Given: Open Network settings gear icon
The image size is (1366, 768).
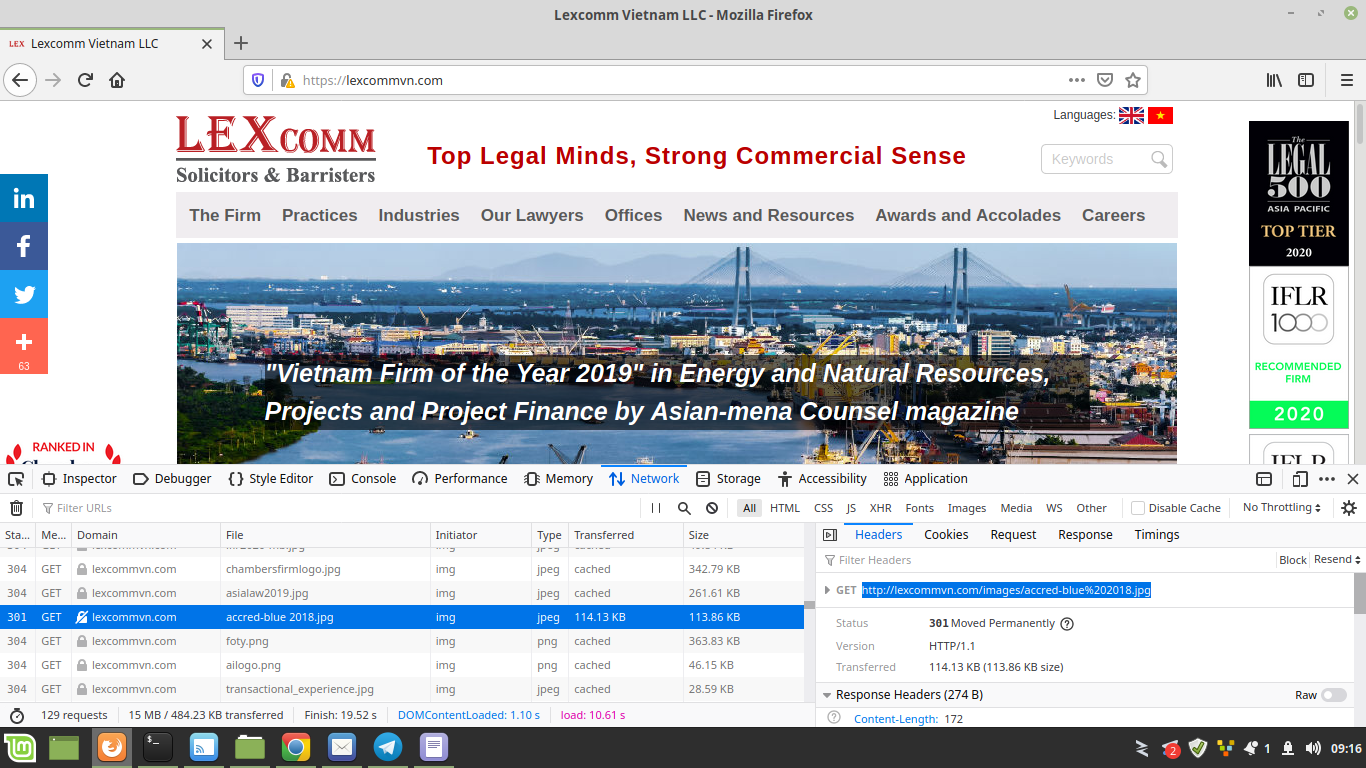Looking at the screenshot, I should tap(1349, 508).
